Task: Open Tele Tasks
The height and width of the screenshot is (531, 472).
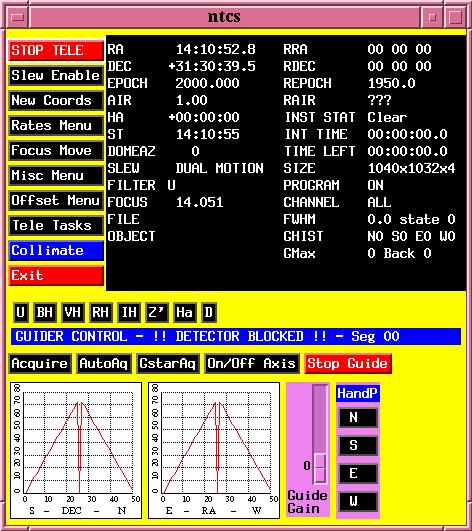Action: click(x=56, y=226)
